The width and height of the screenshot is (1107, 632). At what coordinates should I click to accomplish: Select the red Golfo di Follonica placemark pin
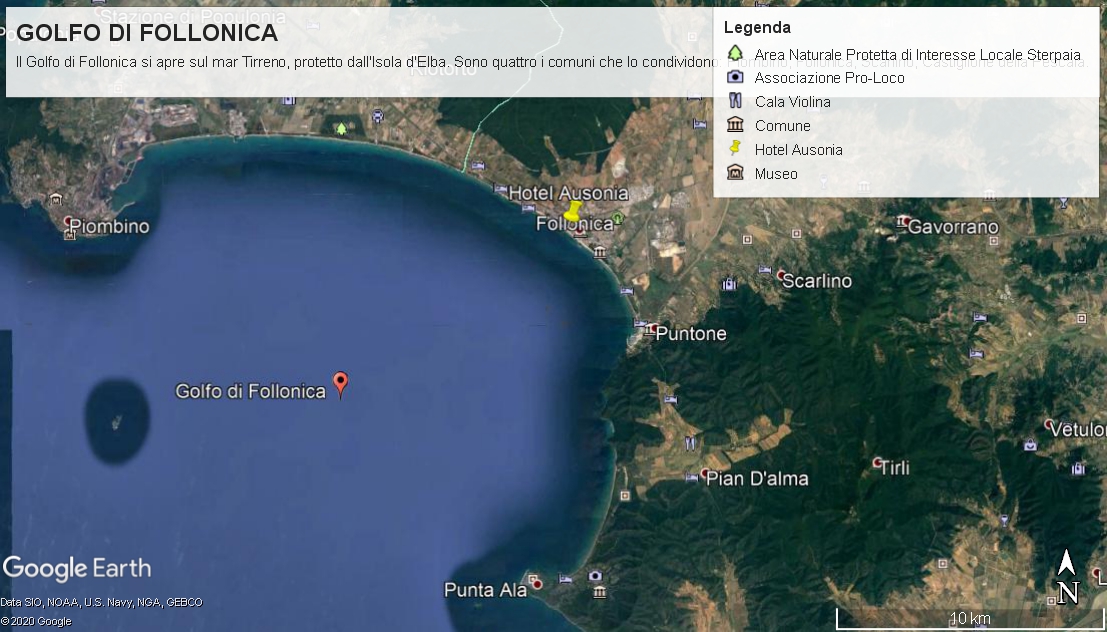click(x=340, y=385)
